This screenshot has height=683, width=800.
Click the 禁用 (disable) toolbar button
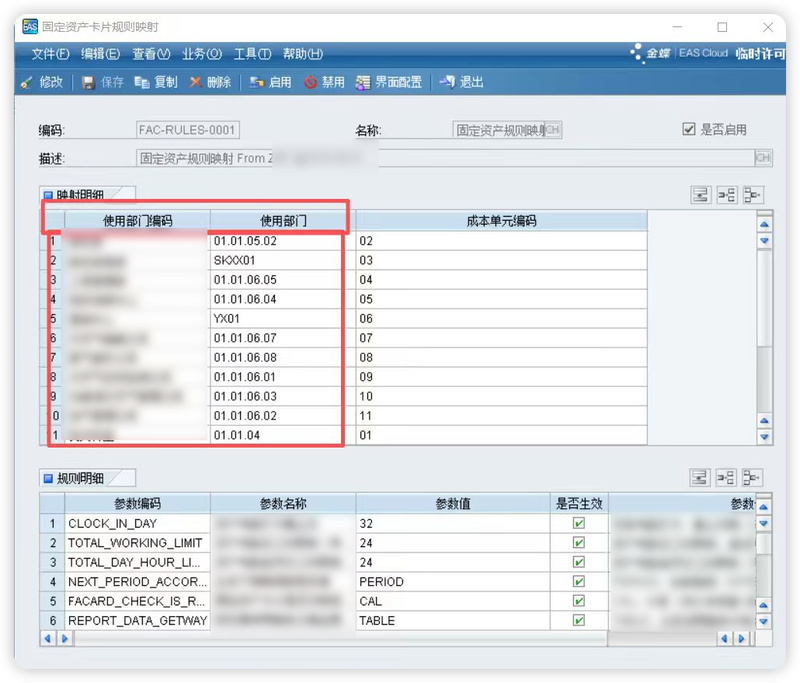click(324, 82)
